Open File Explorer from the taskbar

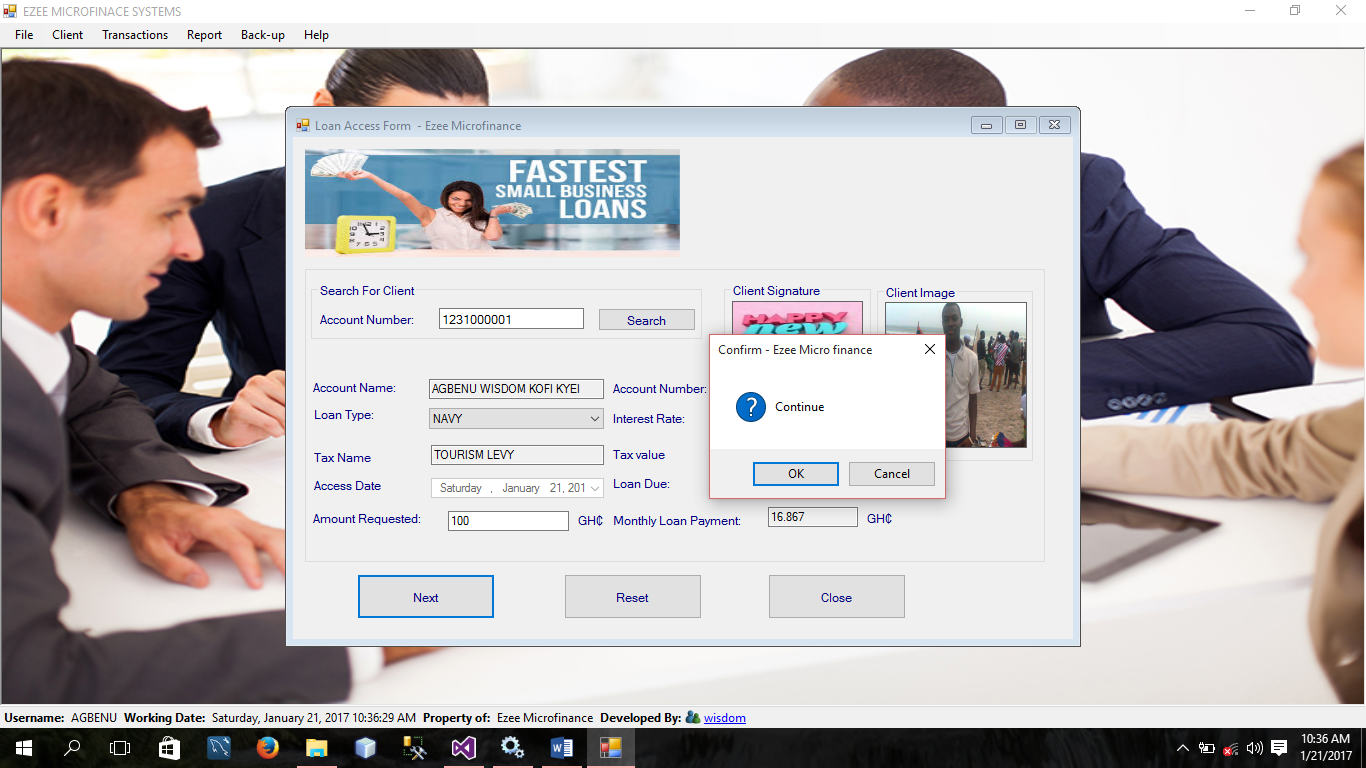[x=316, y=748]
